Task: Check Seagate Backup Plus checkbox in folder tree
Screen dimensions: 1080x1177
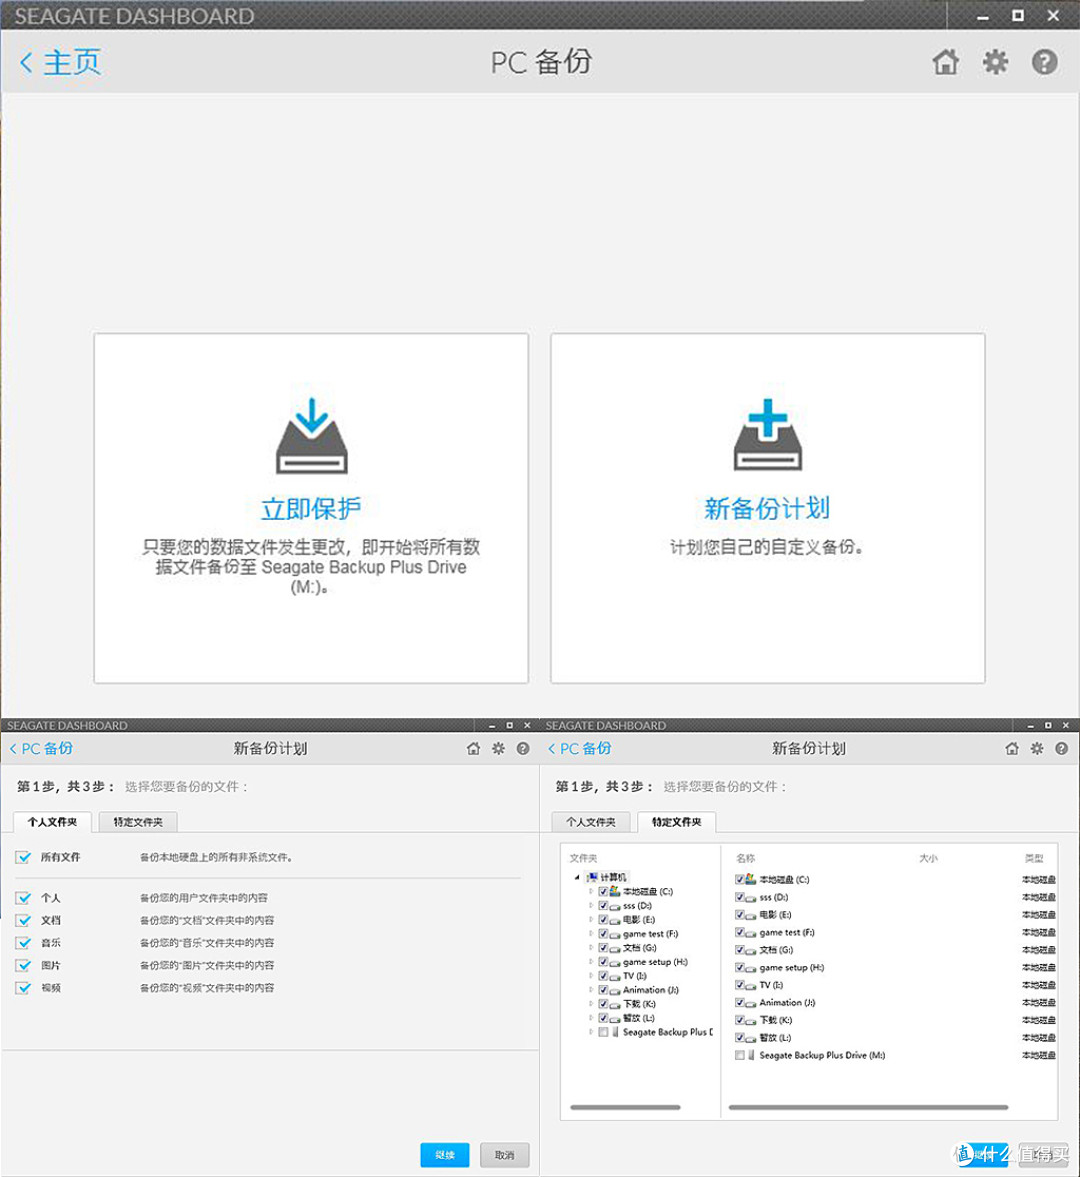Action: [x=603, y=1032]
